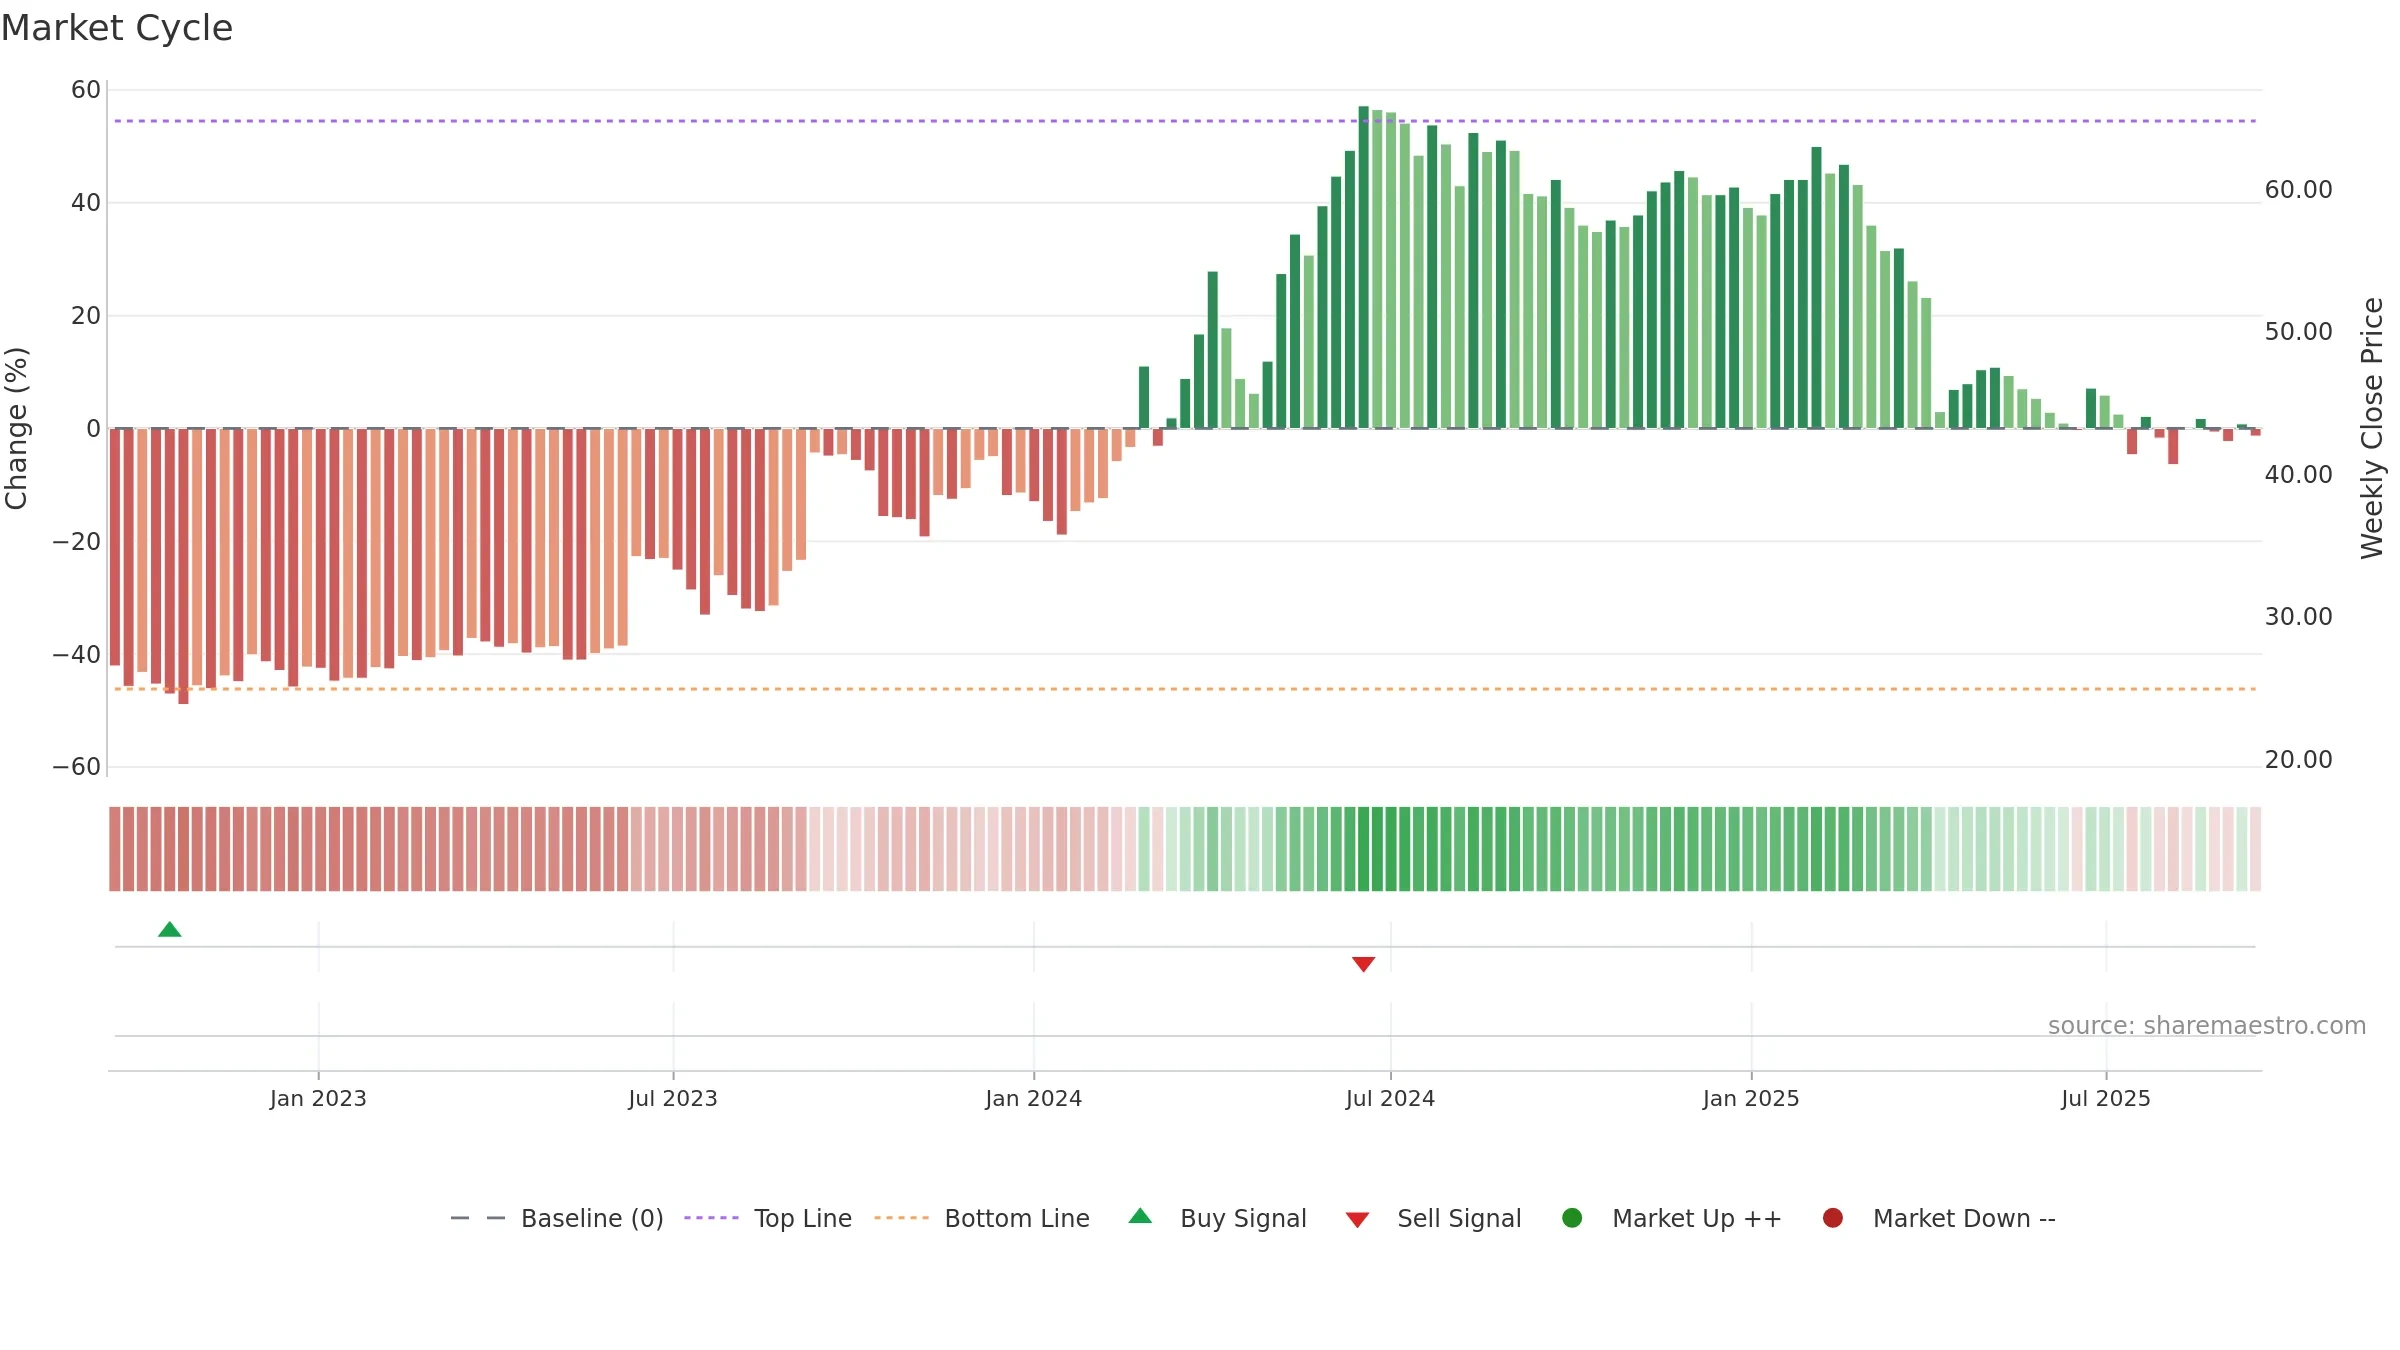Click the lowest red bar below bottom line
2400x1350 pixels.
183,566
